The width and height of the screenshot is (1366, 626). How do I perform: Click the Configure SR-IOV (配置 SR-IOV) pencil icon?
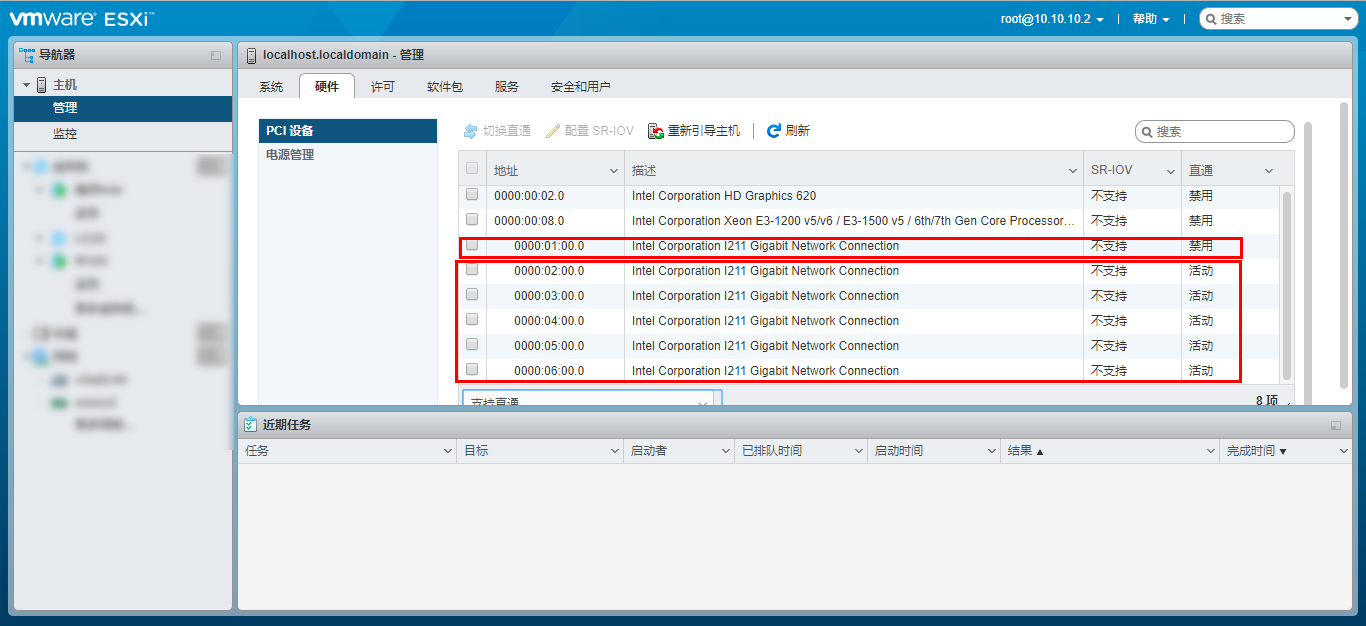(553, 131)
